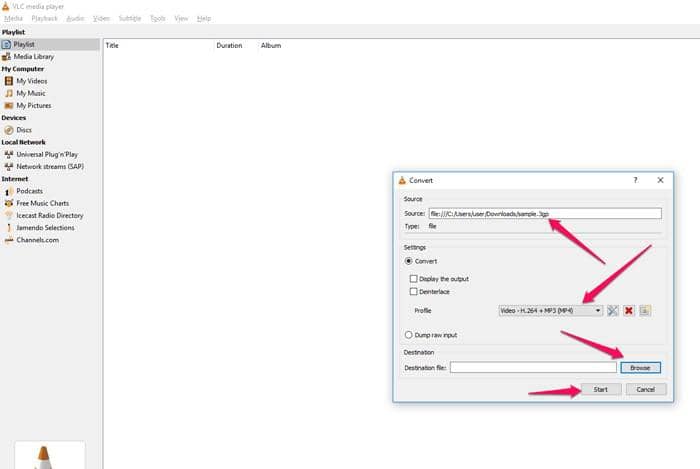Expand the Profile dropdown list

[x=598, y=311]
